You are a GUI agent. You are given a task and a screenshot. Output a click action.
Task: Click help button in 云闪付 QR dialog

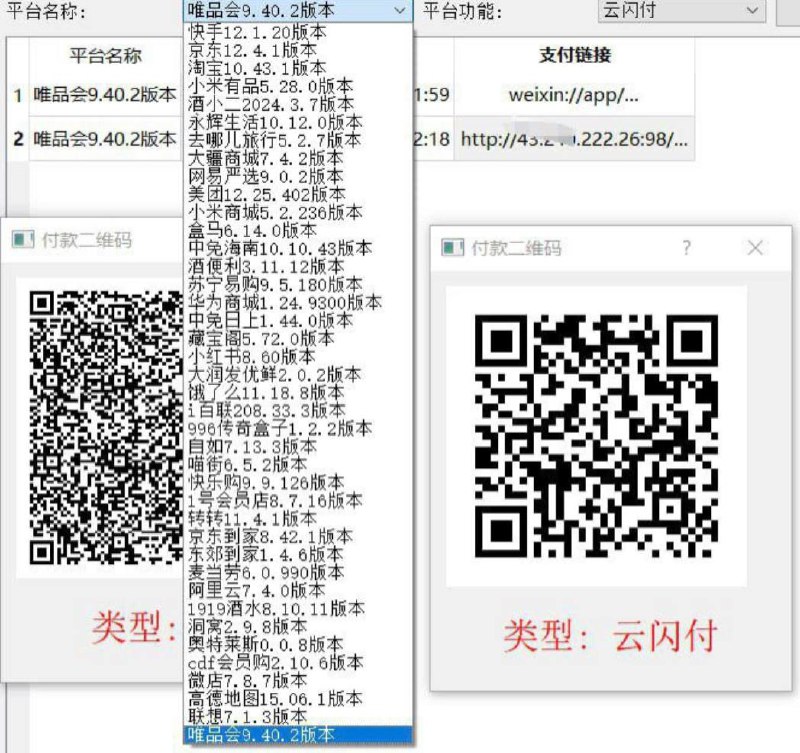687,248
